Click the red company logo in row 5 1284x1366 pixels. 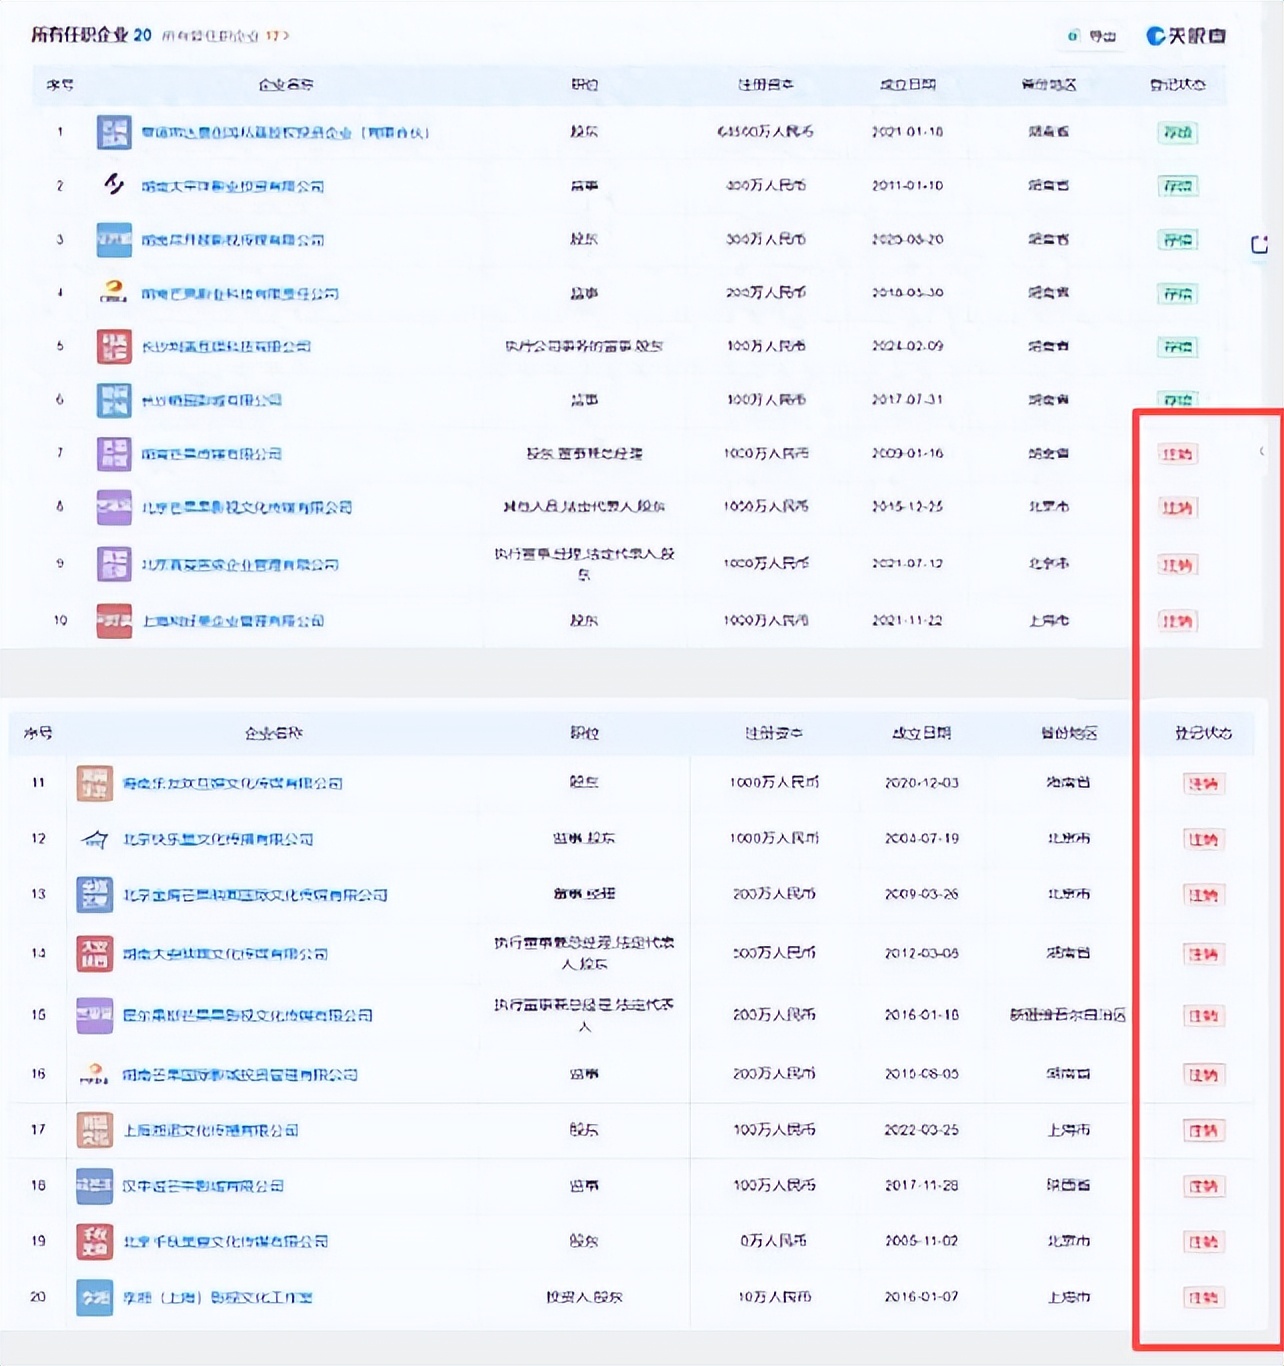click(114, 346)
